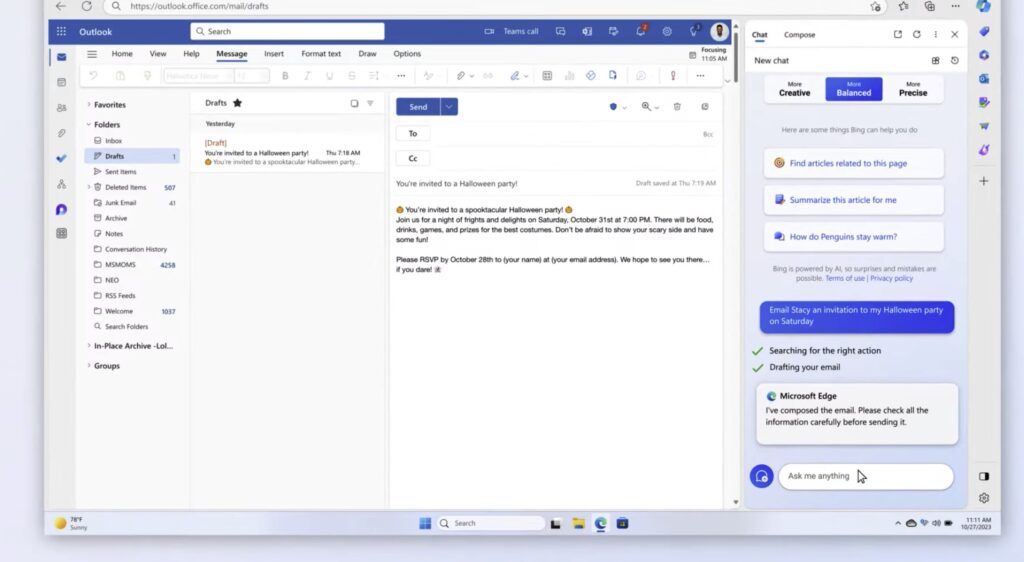Apply italic formatting

[x=307, y=76]
